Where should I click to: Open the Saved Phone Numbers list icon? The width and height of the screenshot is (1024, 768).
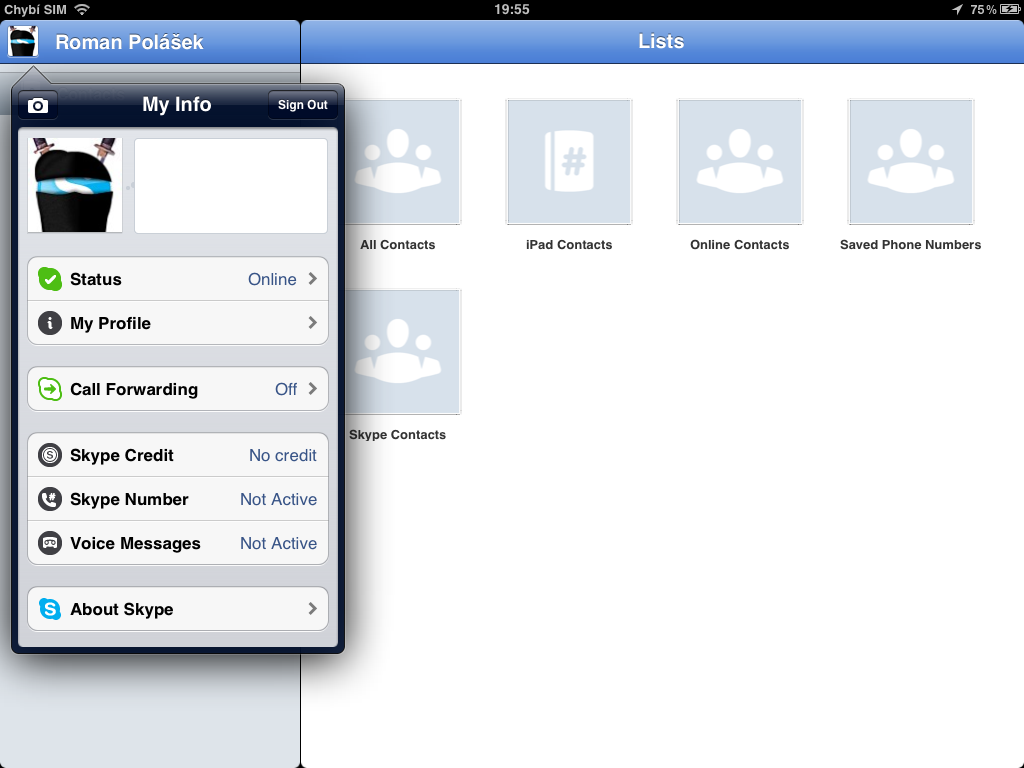pos(911,162)
